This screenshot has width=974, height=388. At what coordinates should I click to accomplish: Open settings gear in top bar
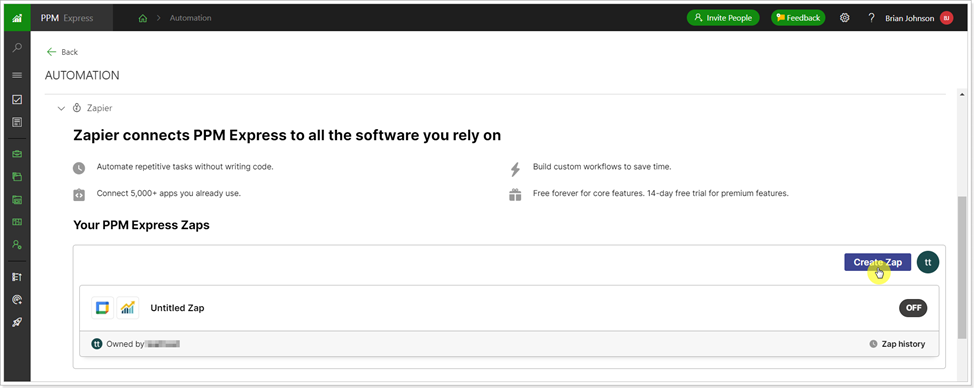point(845,18)
